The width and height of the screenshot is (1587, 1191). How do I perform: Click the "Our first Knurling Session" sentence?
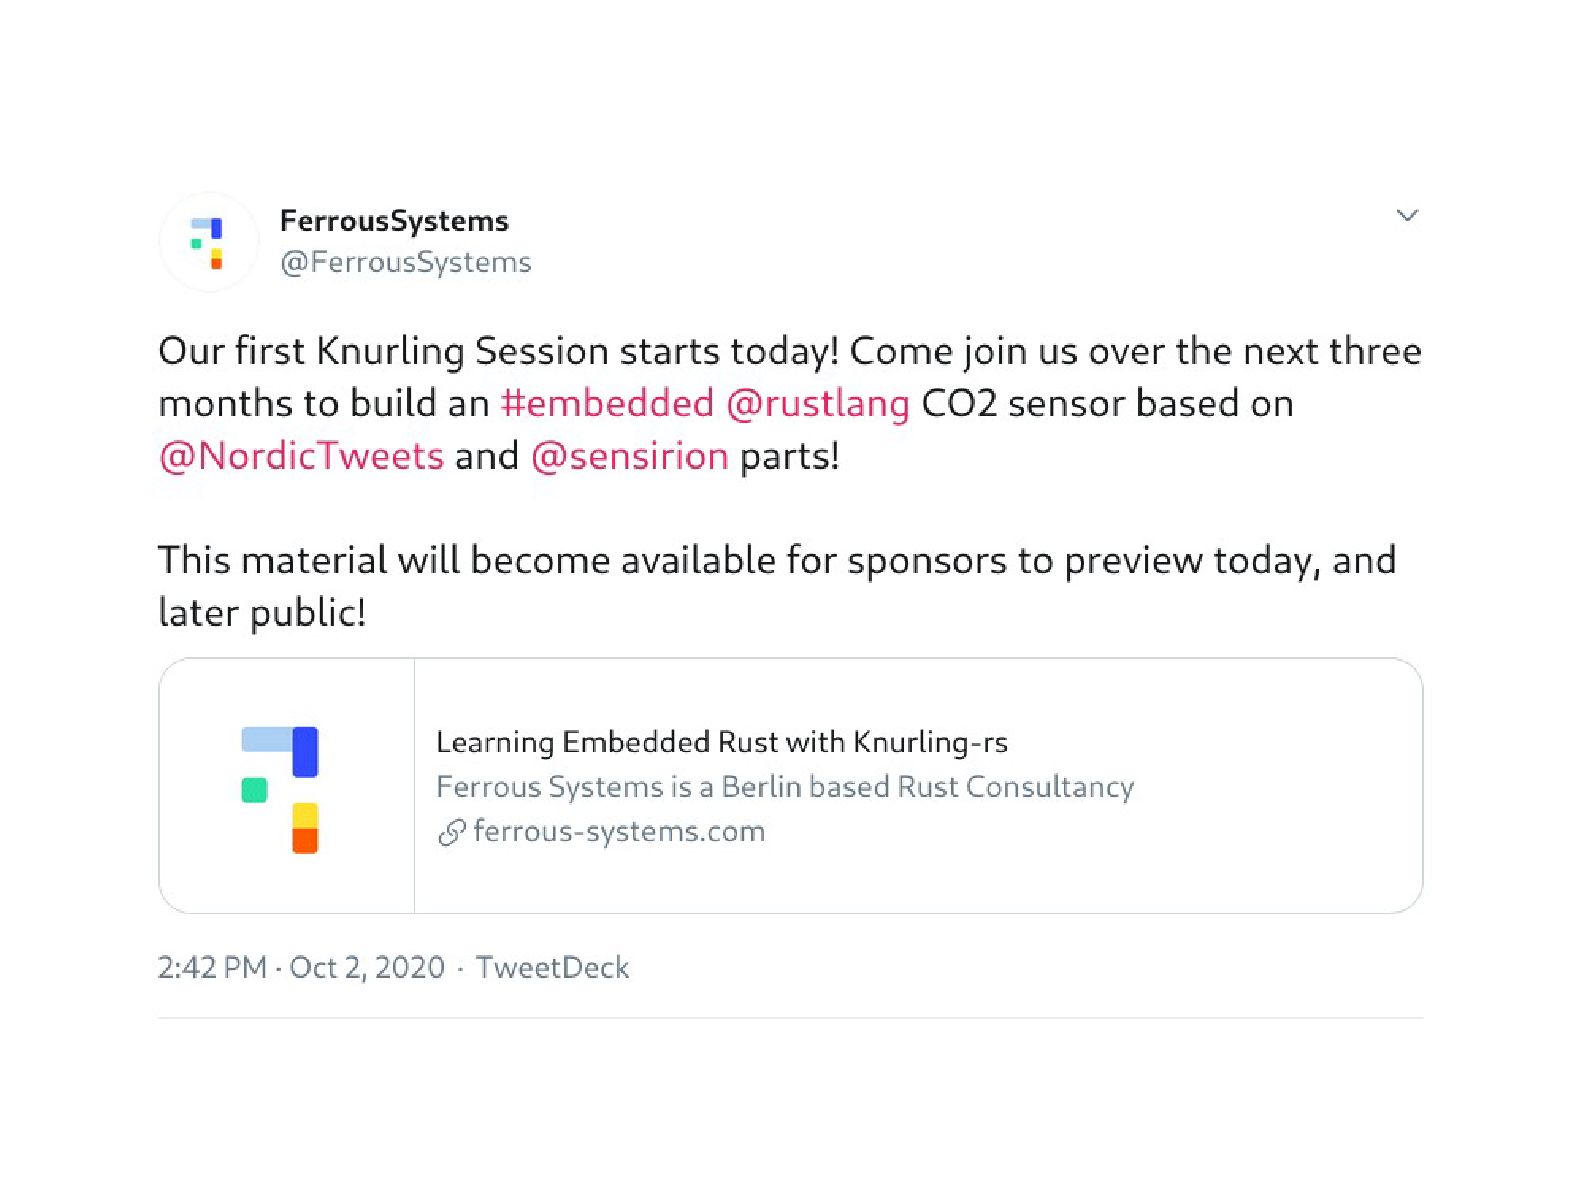click(x=497, y=352)
